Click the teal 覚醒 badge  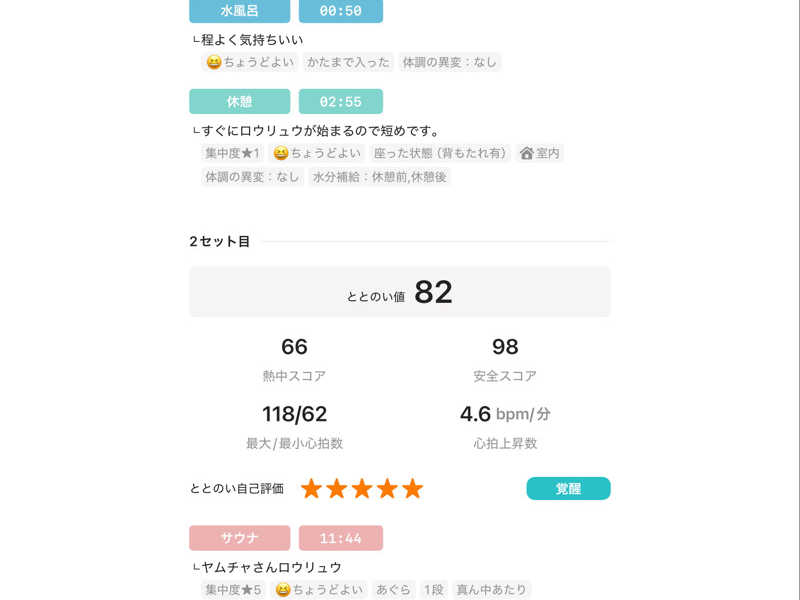click(568, 489)
